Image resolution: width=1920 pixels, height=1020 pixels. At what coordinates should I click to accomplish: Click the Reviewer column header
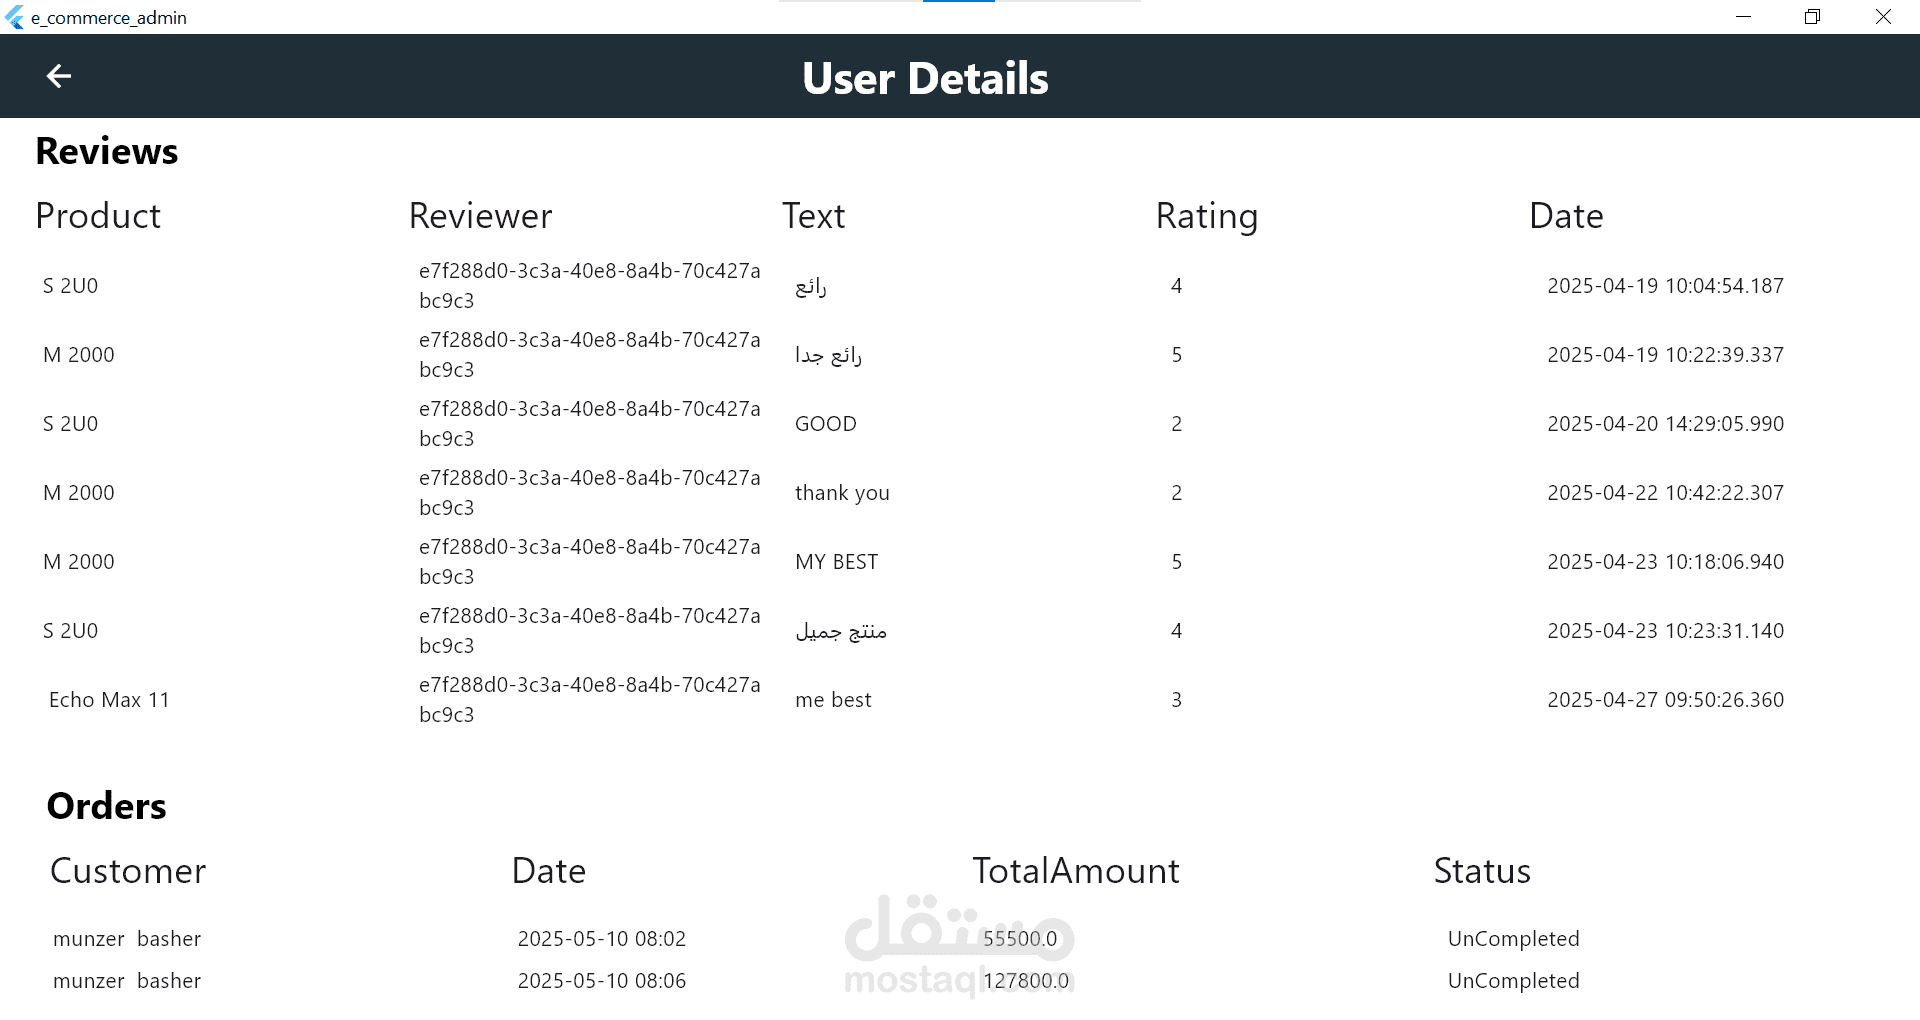tap(480, 216)
